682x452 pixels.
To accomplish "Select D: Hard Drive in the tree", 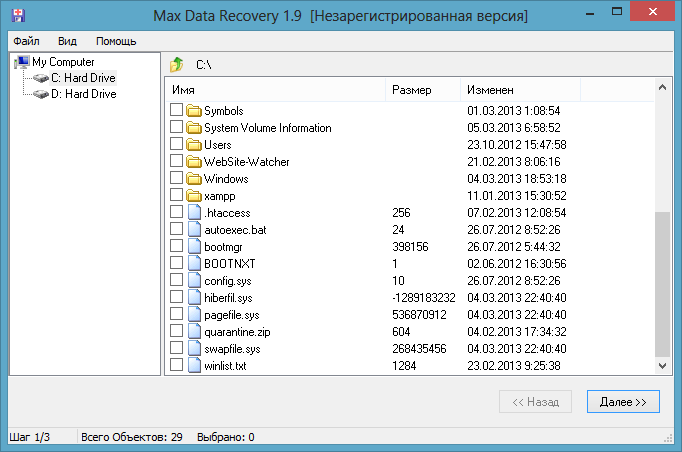I will [84, 94].
